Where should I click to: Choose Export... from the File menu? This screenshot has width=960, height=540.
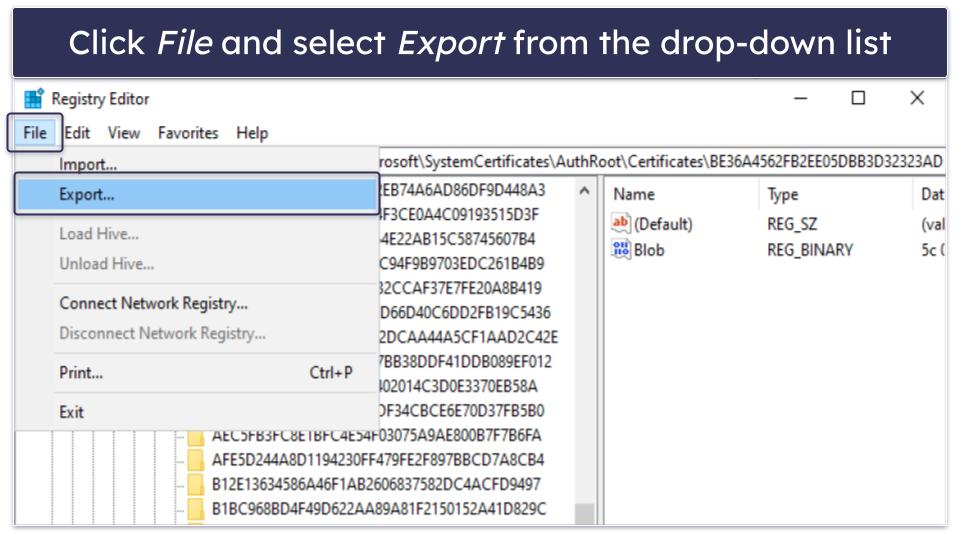click(87, 195)
